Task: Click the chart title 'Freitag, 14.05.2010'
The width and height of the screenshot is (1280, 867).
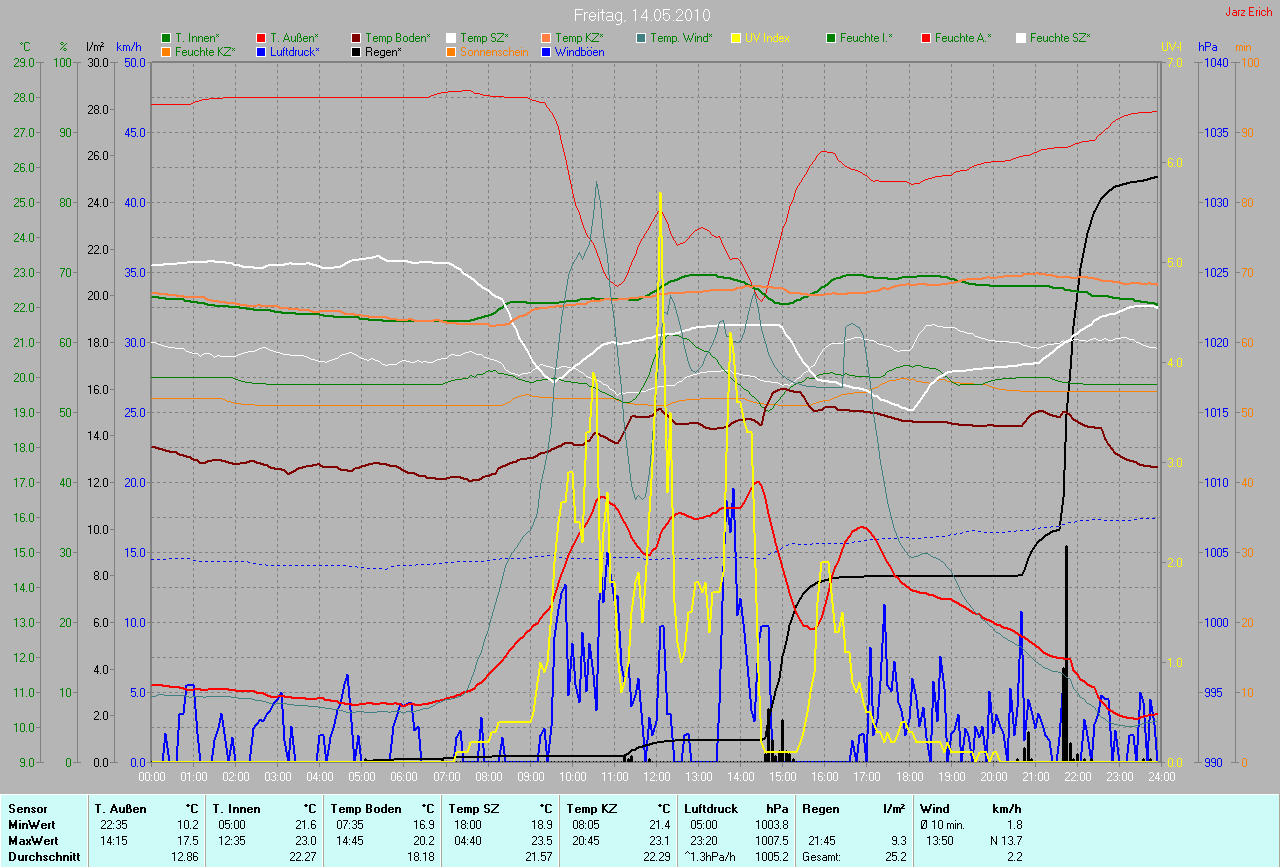Action: (x=641, y=15)
